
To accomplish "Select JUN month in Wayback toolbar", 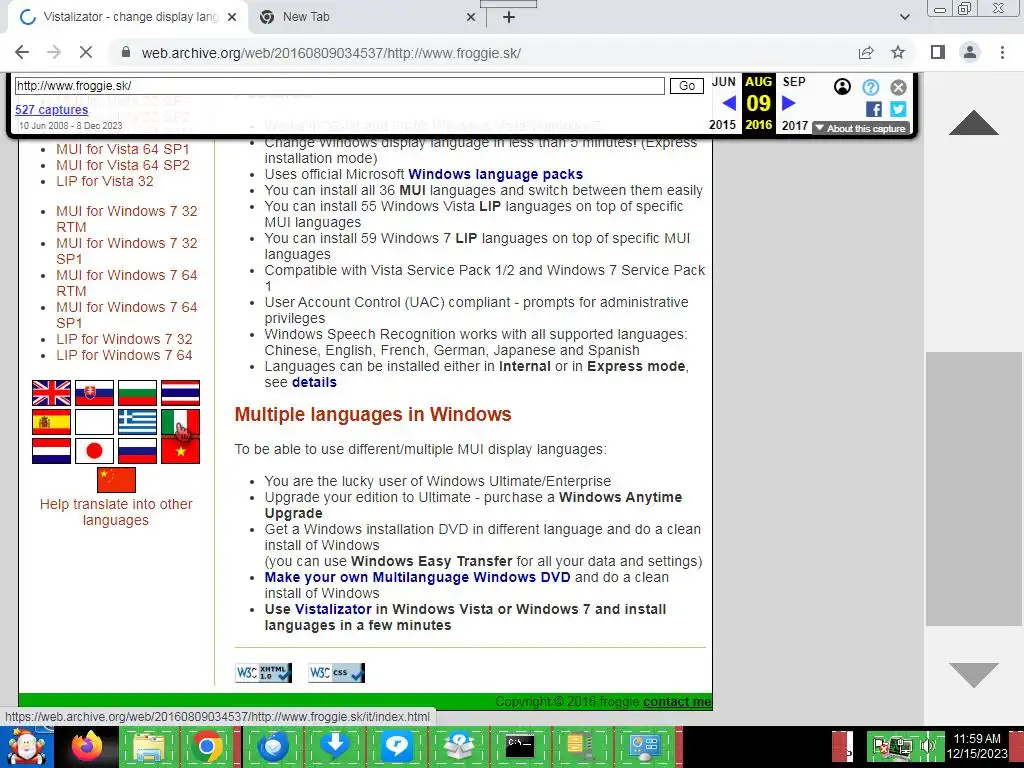I will (724, 82).
